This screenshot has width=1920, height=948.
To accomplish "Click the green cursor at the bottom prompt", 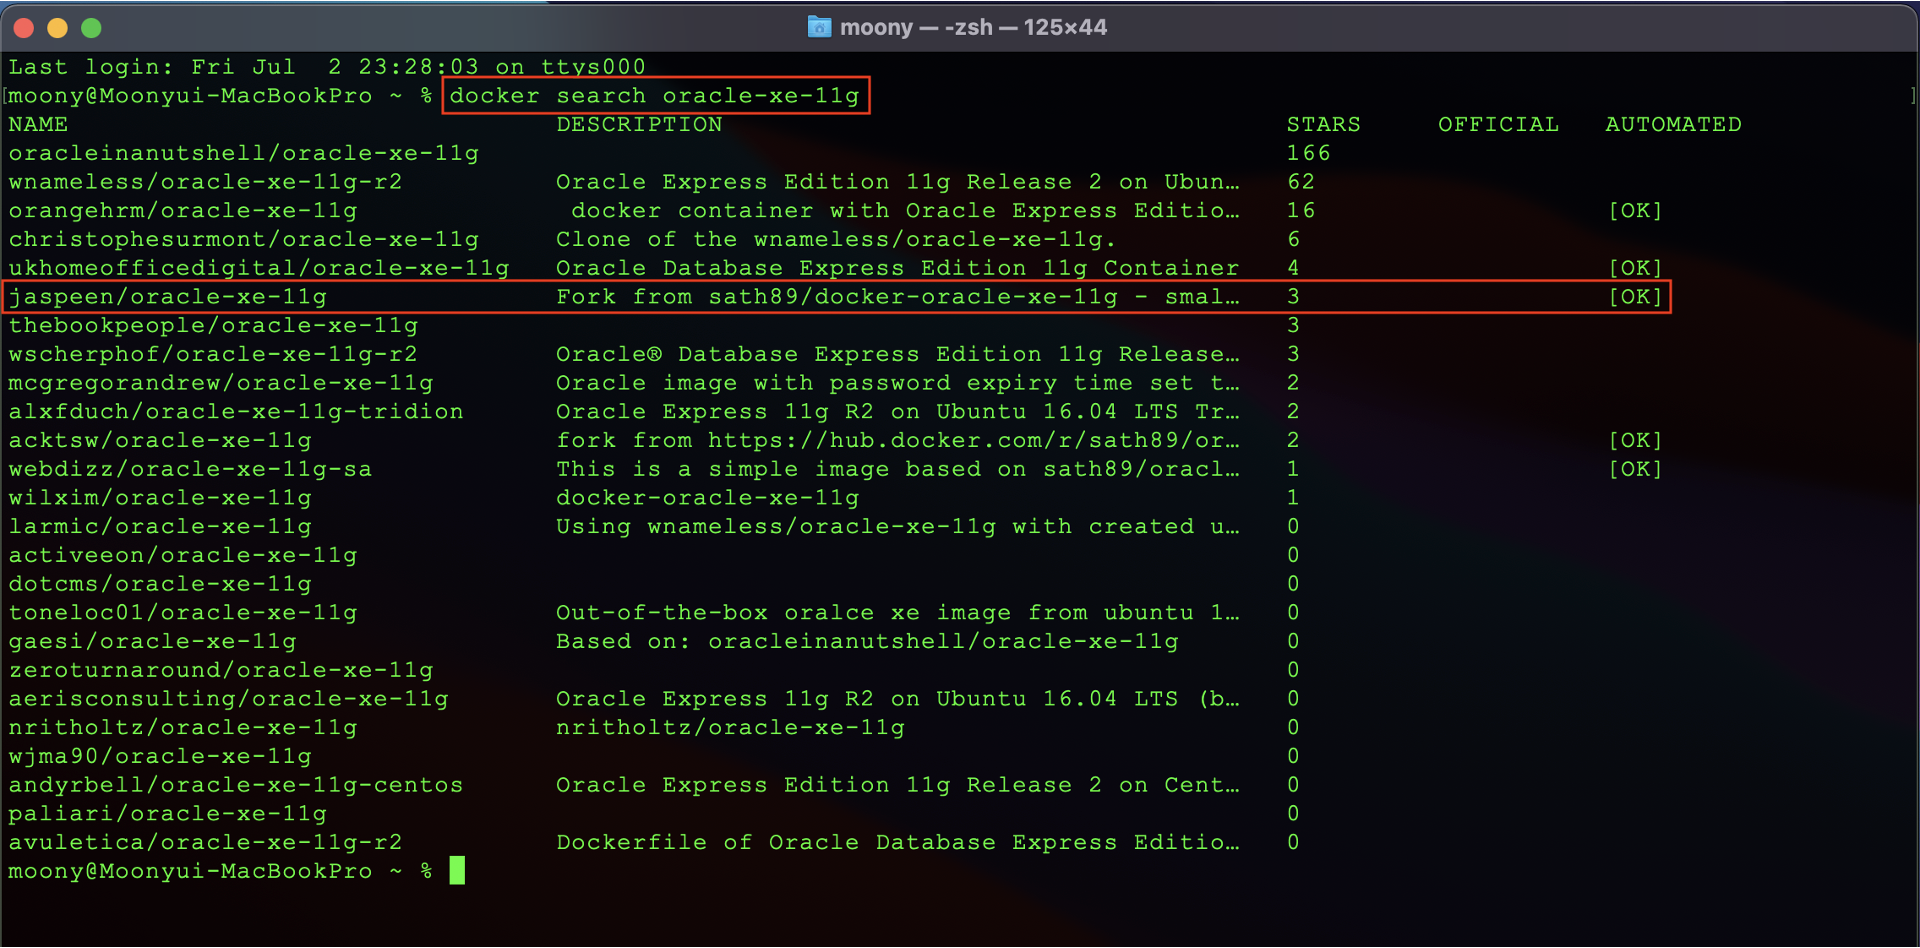I will pos(457,871).
